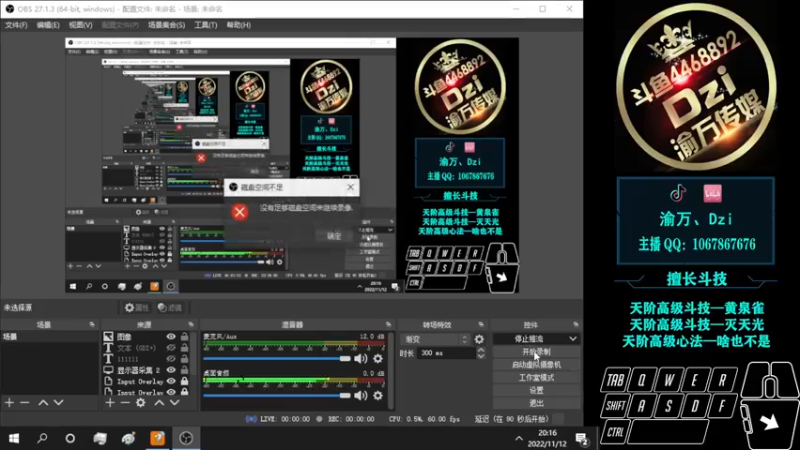Move the source down in the sources list

pos(174,403)
